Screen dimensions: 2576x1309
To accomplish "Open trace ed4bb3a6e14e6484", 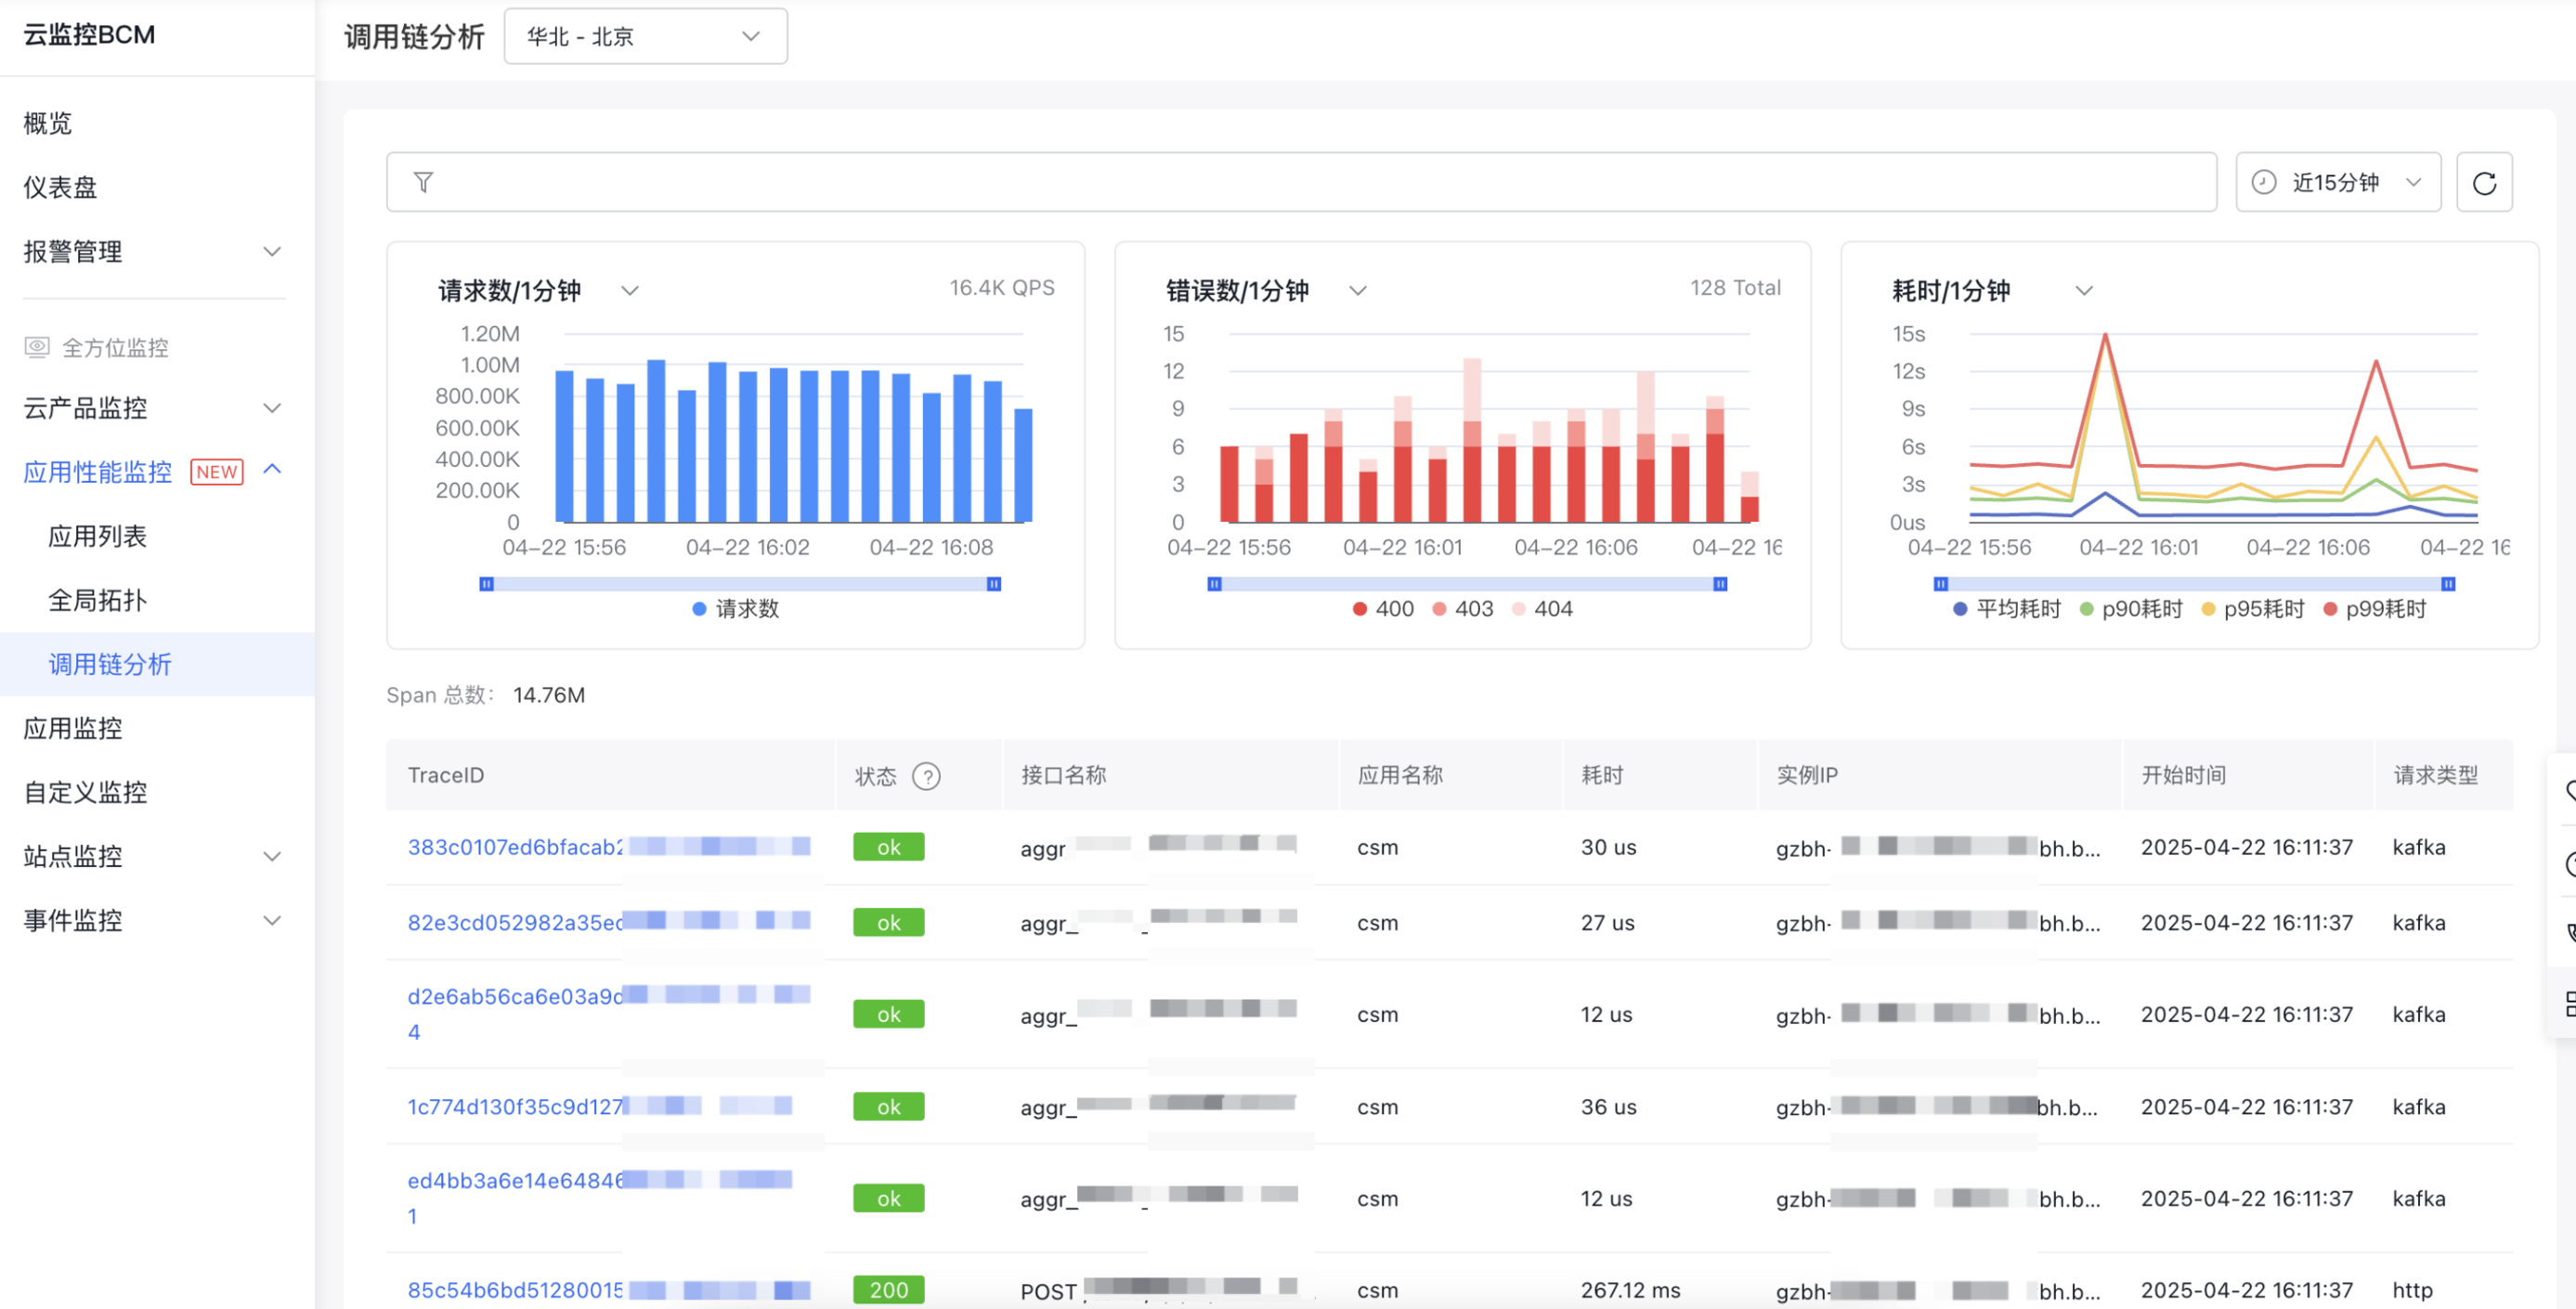I will 515,1181.
